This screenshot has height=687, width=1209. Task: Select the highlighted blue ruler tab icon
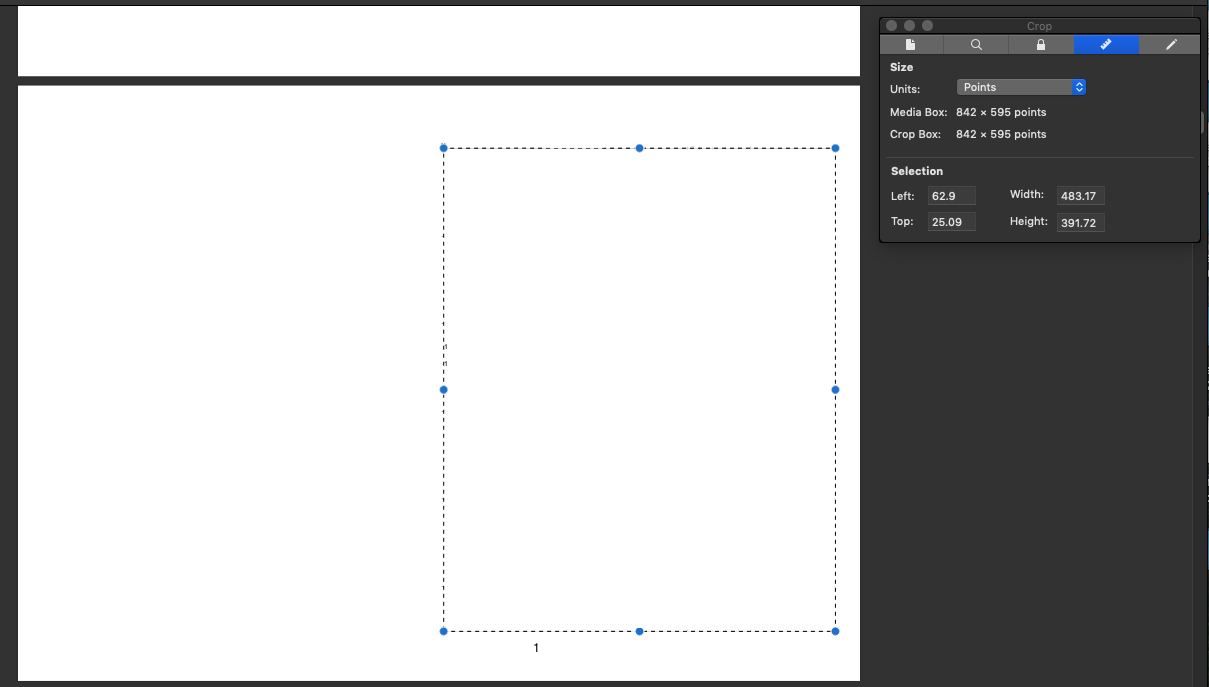(x=1105, y=44)
